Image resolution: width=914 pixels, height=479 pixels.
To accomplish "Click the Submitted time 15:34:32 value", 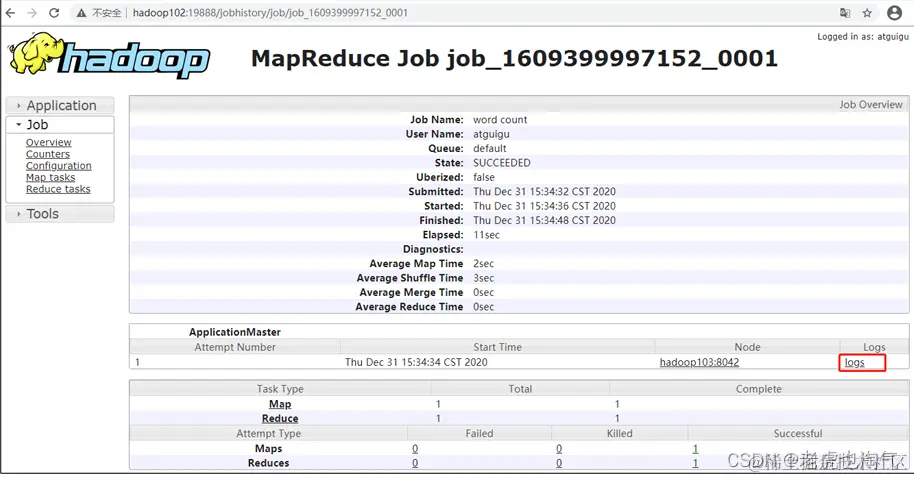I will [544, 192].
